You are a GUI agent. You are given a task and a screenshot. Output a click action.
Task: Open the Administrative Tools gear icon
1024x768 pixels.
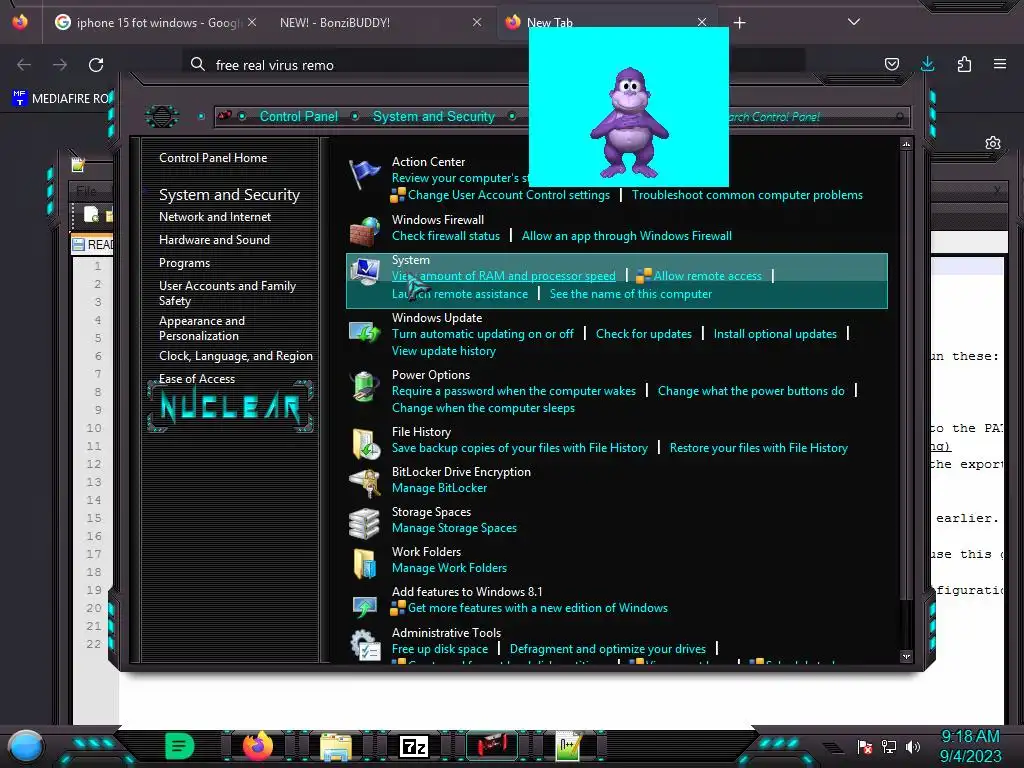pos(364,645)
